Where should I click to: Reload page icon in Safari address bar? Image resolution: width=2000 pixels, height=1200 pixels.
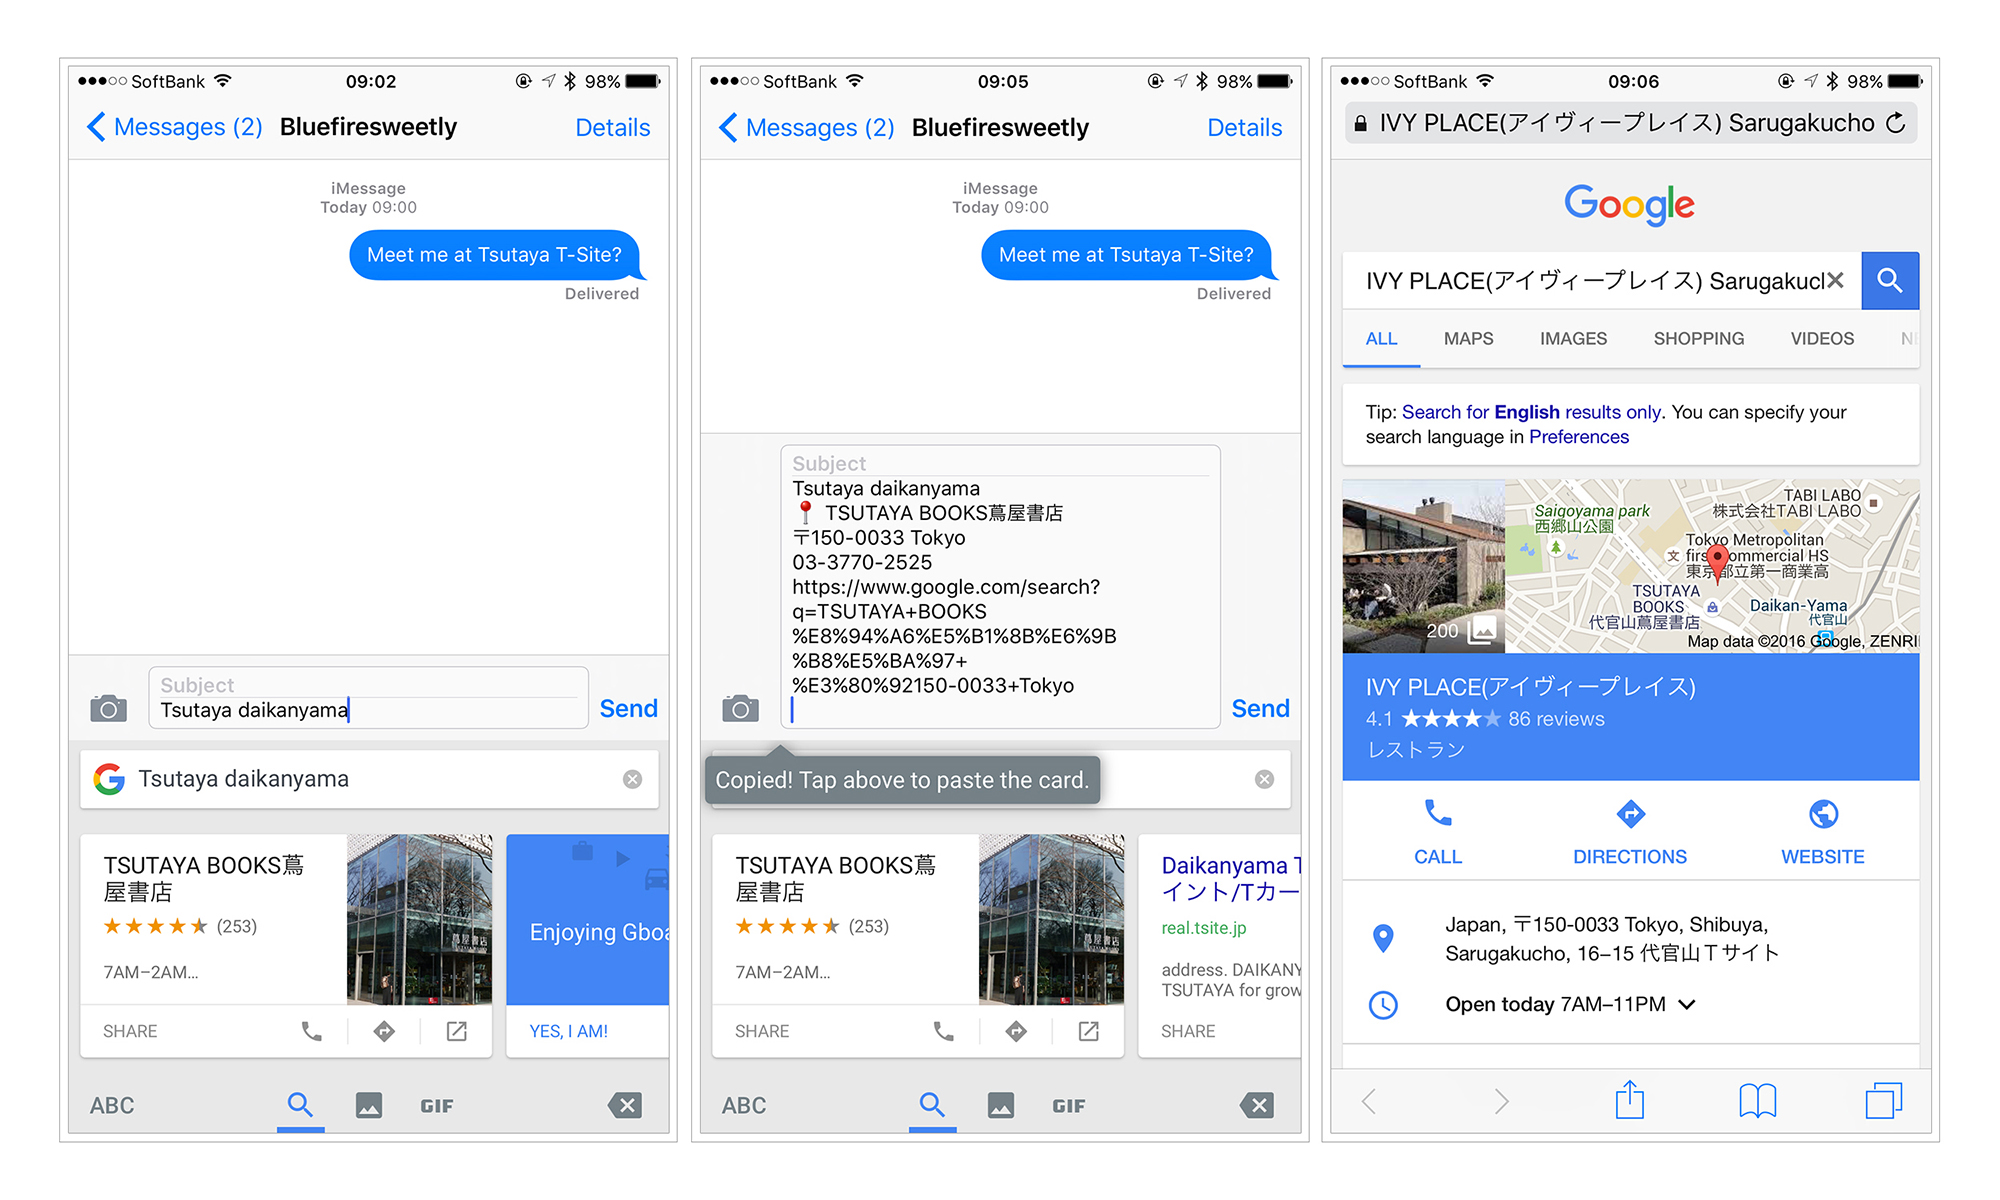(1895, 123)
